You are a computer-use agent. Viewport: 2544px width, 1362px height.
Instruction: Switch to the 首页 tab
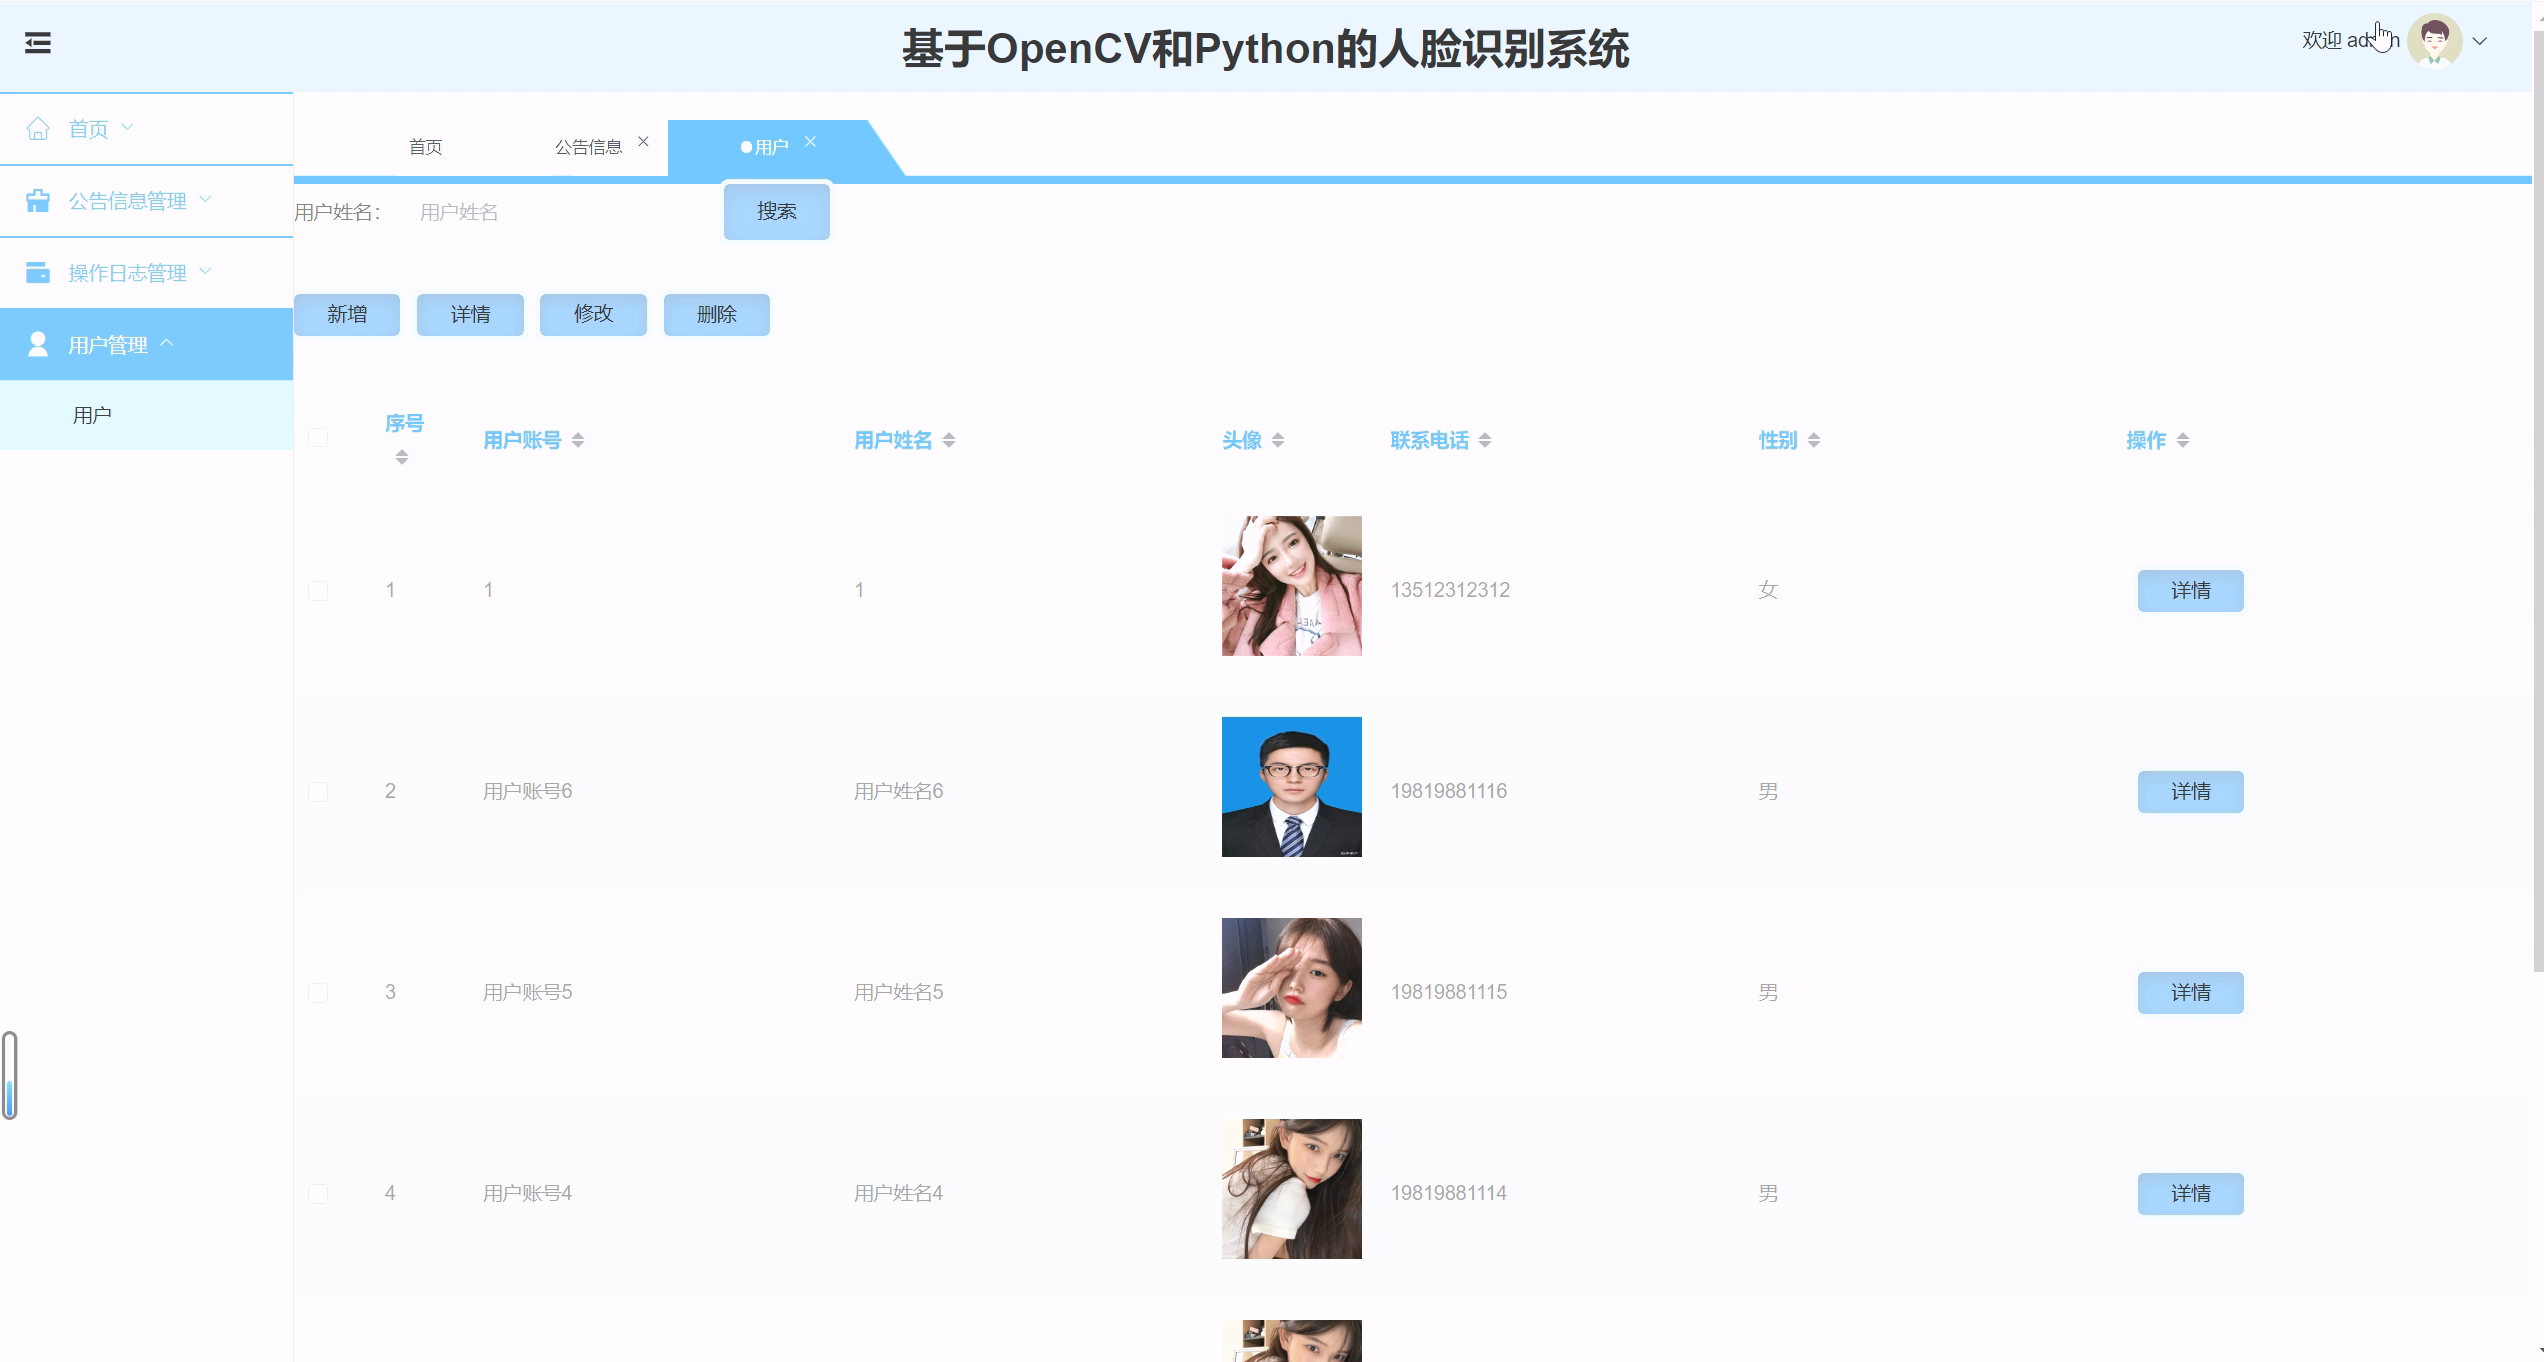[425, 147]
